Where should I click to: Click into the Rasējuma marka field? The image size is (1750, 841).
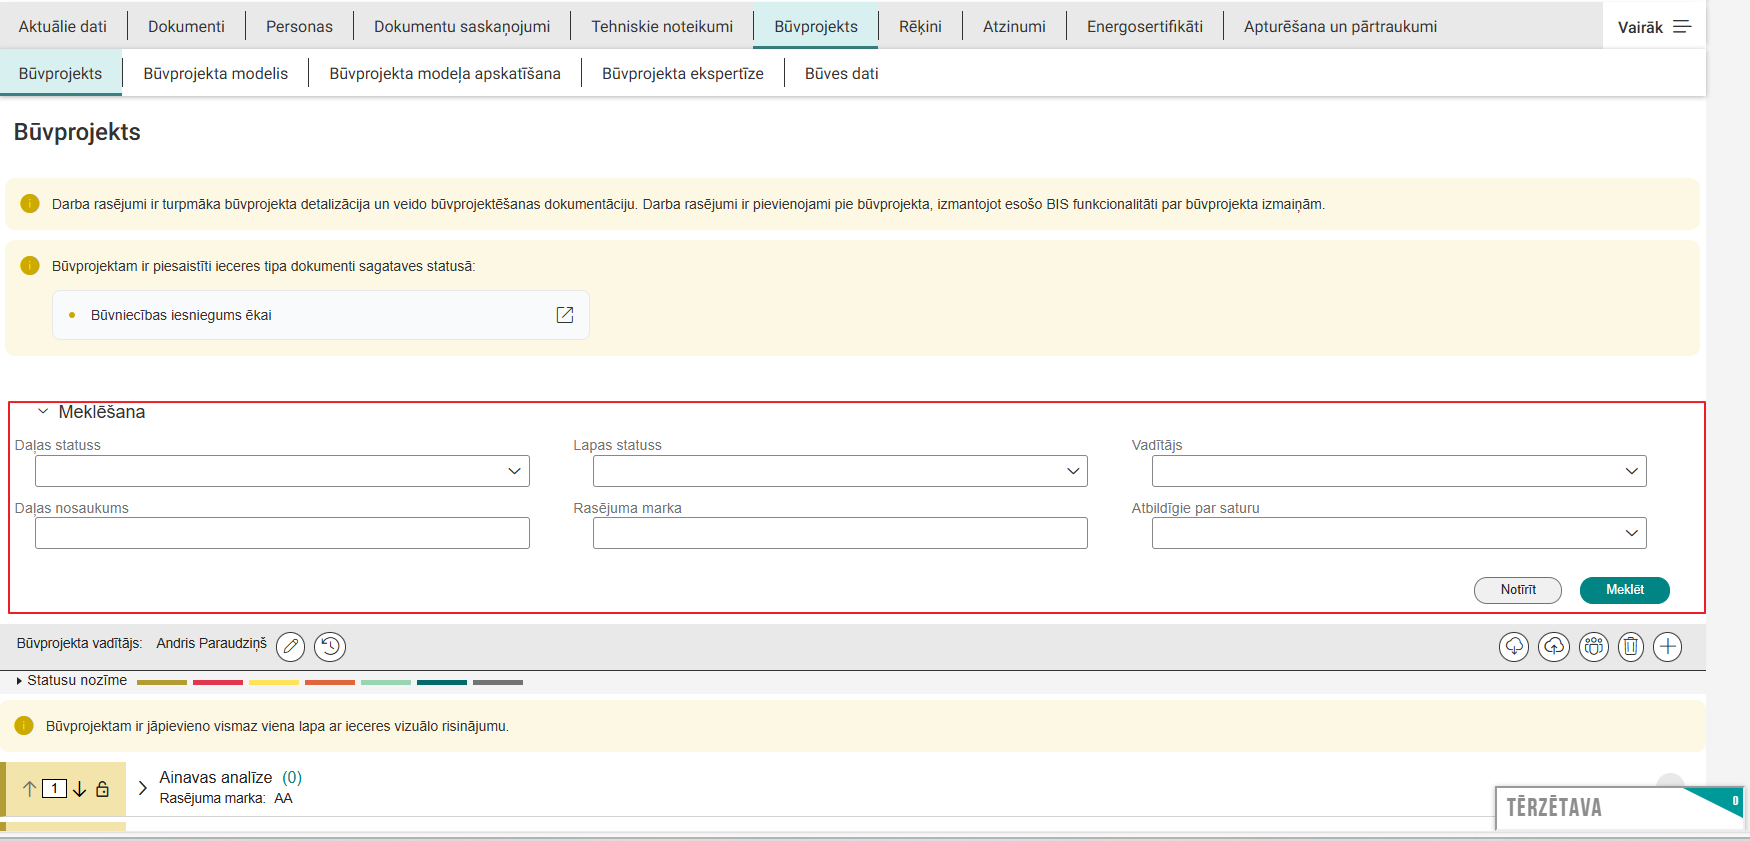click(840, 533)
